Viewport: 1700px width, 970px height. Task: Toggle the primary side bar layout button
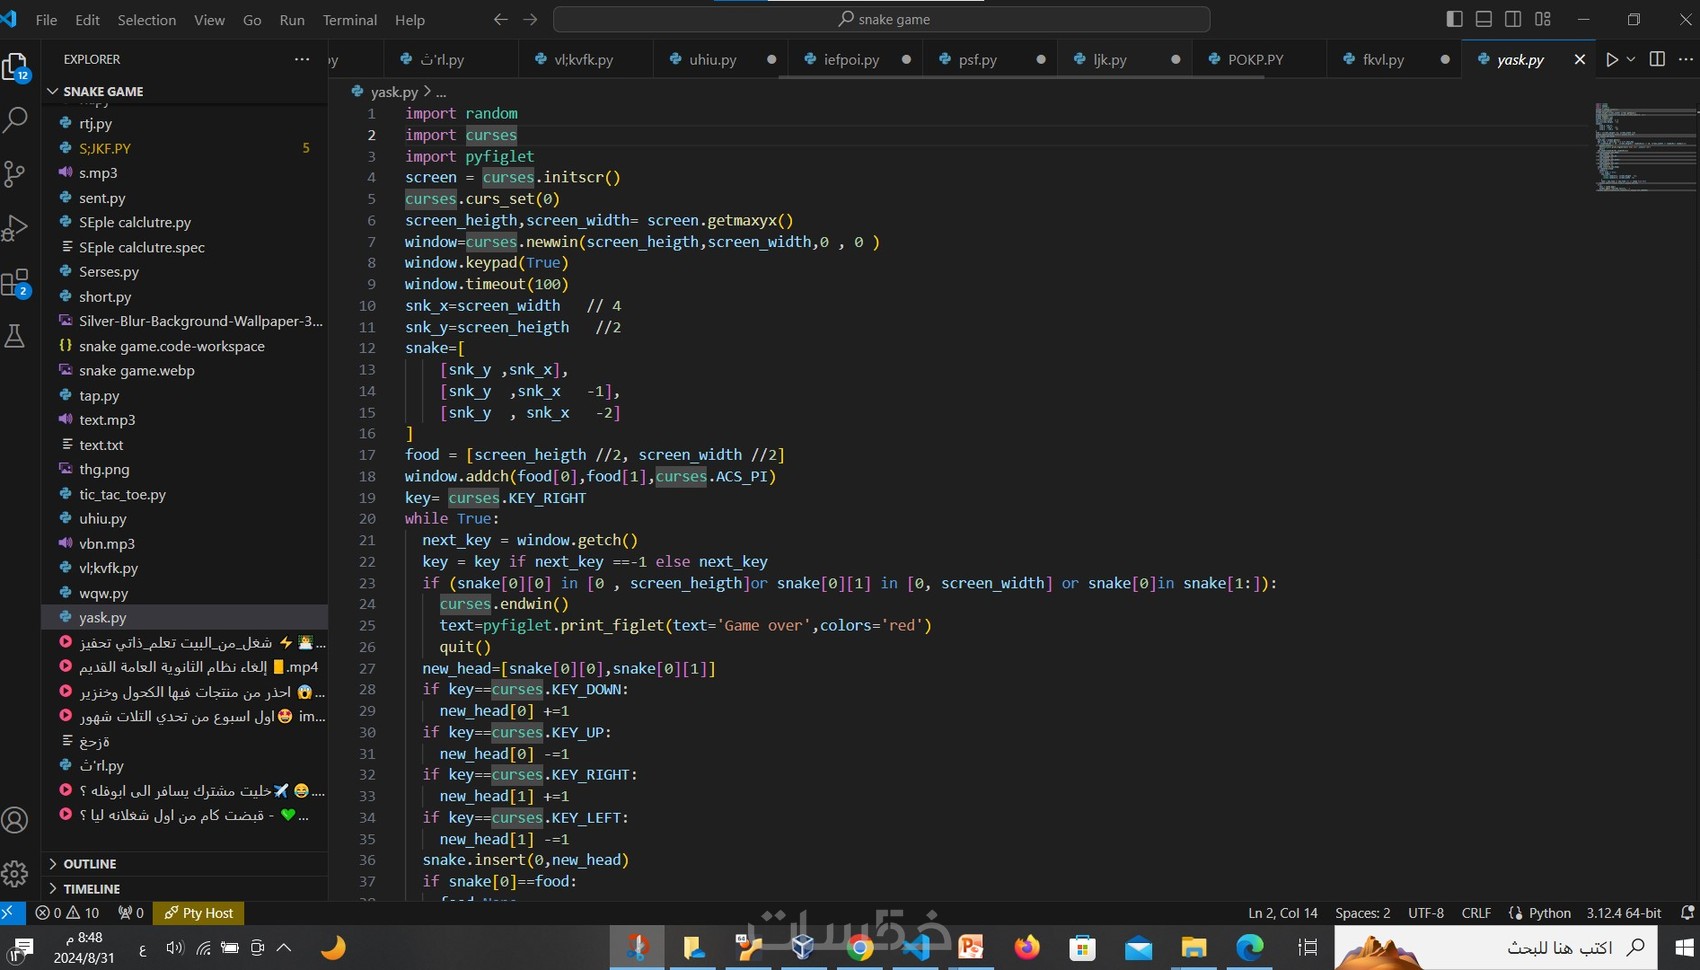(1454, 19)
